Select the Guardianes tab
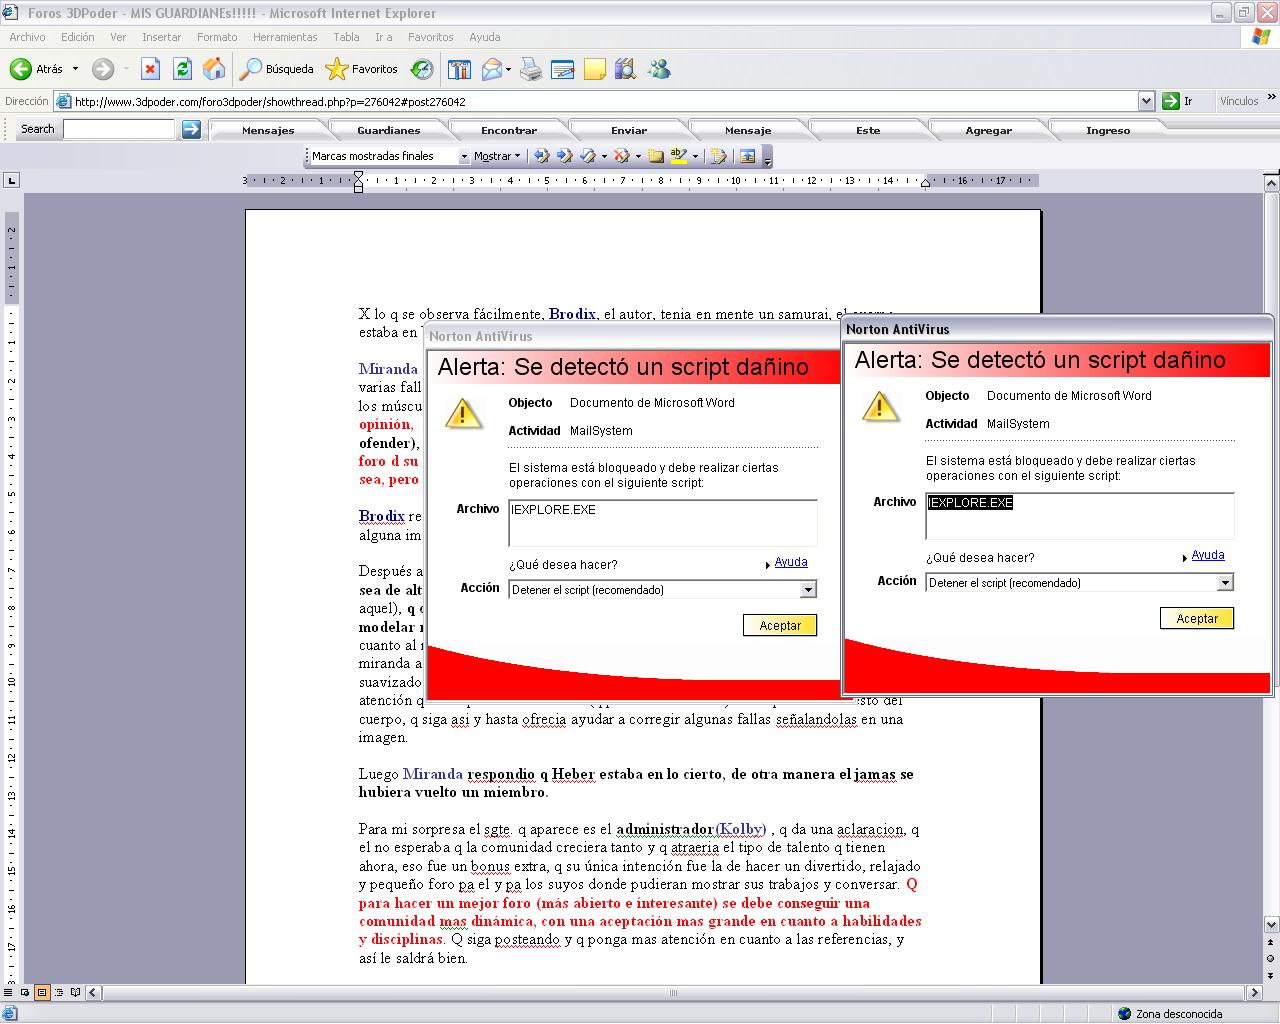The width and height of the screenshot is (1280, 1024). tap(389, 130)
